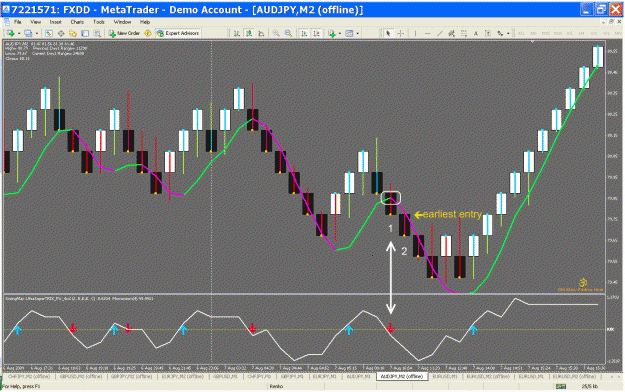625x392 pixels.
Task: Select the Crosshair tool
Action: pos(401,33)
